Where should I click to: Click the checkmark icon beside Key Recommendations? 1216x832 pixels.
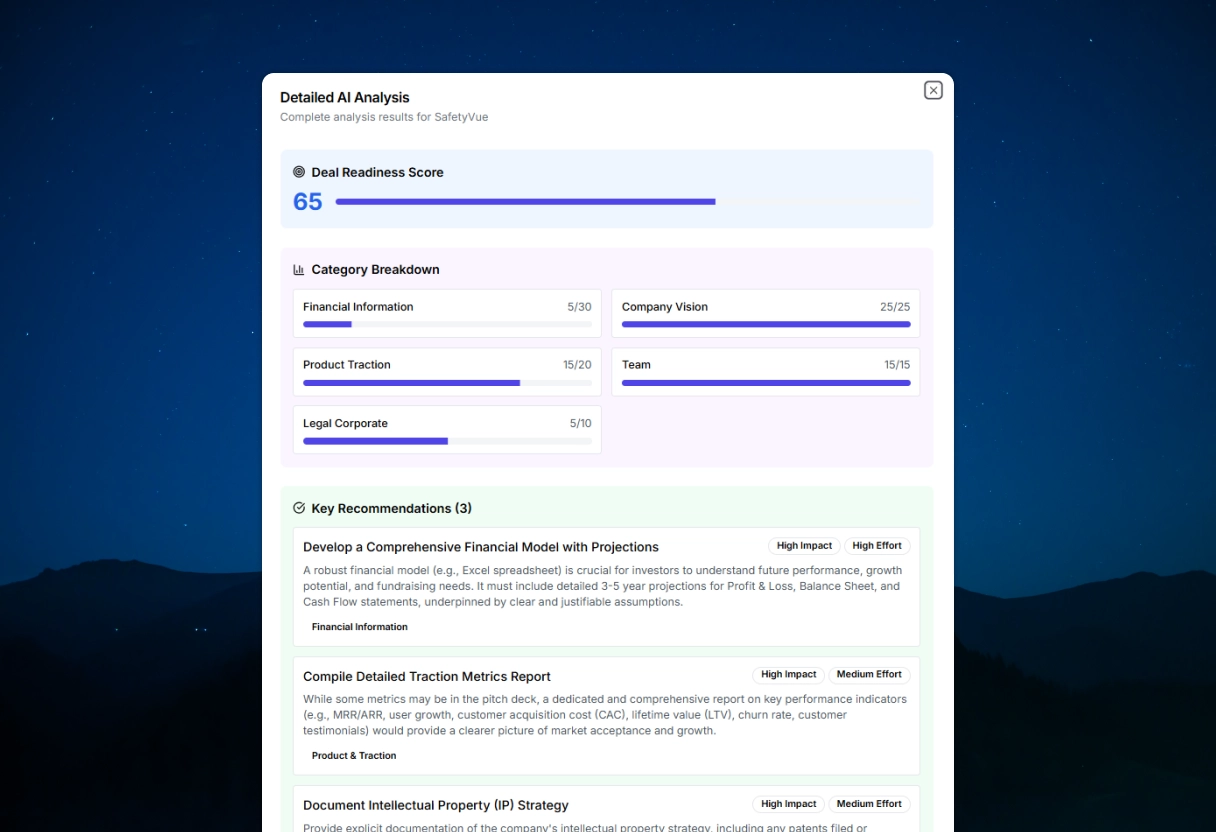pyautogui.click(x=298, y=508)
